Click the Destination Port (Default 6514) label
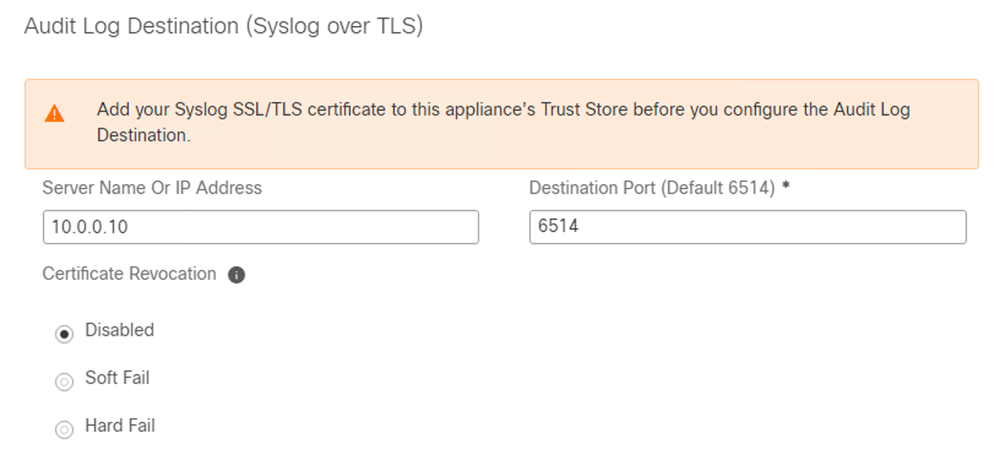This screenshot has width=999, height=454. pyautogui.click(x=652, y=188)
